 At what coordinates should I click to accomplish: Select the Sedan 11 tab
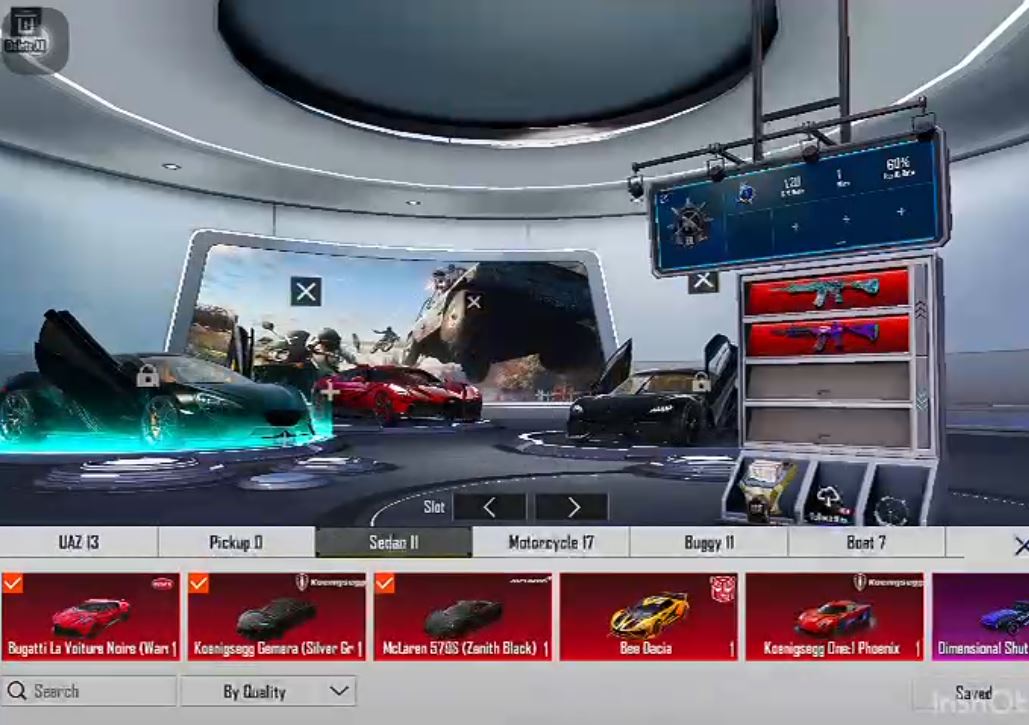(x=394, y=543)
